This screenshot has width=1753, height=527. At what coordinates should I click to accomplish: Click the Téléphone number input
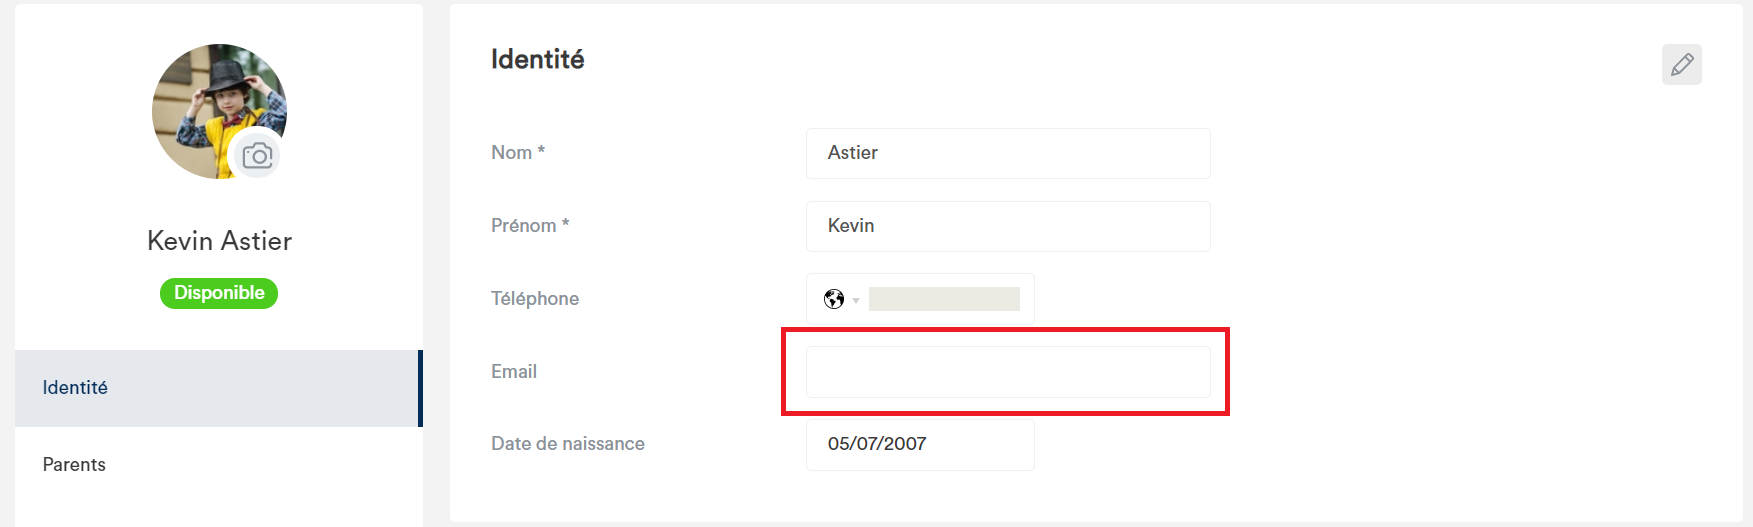click(x=944, y=299)
